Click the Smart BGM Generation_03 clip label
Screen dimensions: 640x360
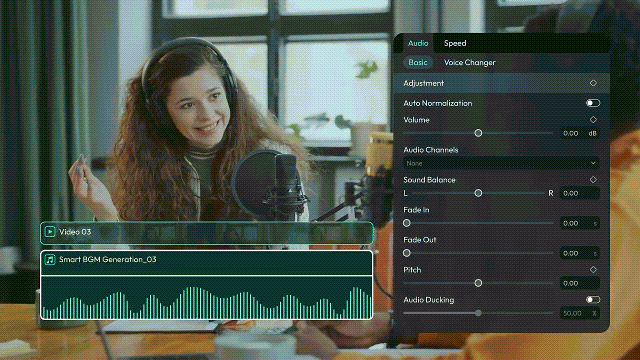point(108,260)
